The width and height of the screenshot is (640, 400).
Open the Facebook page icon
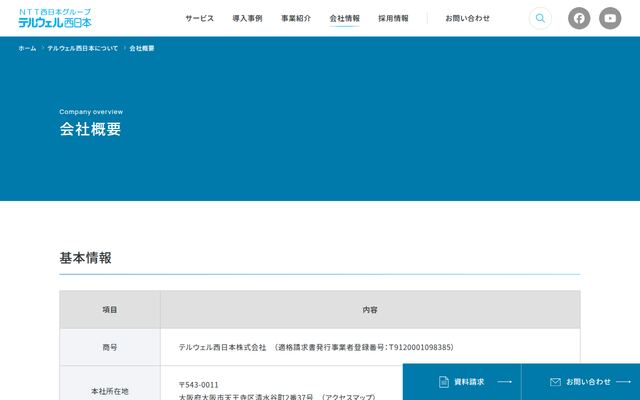click(x=579, y=18)
